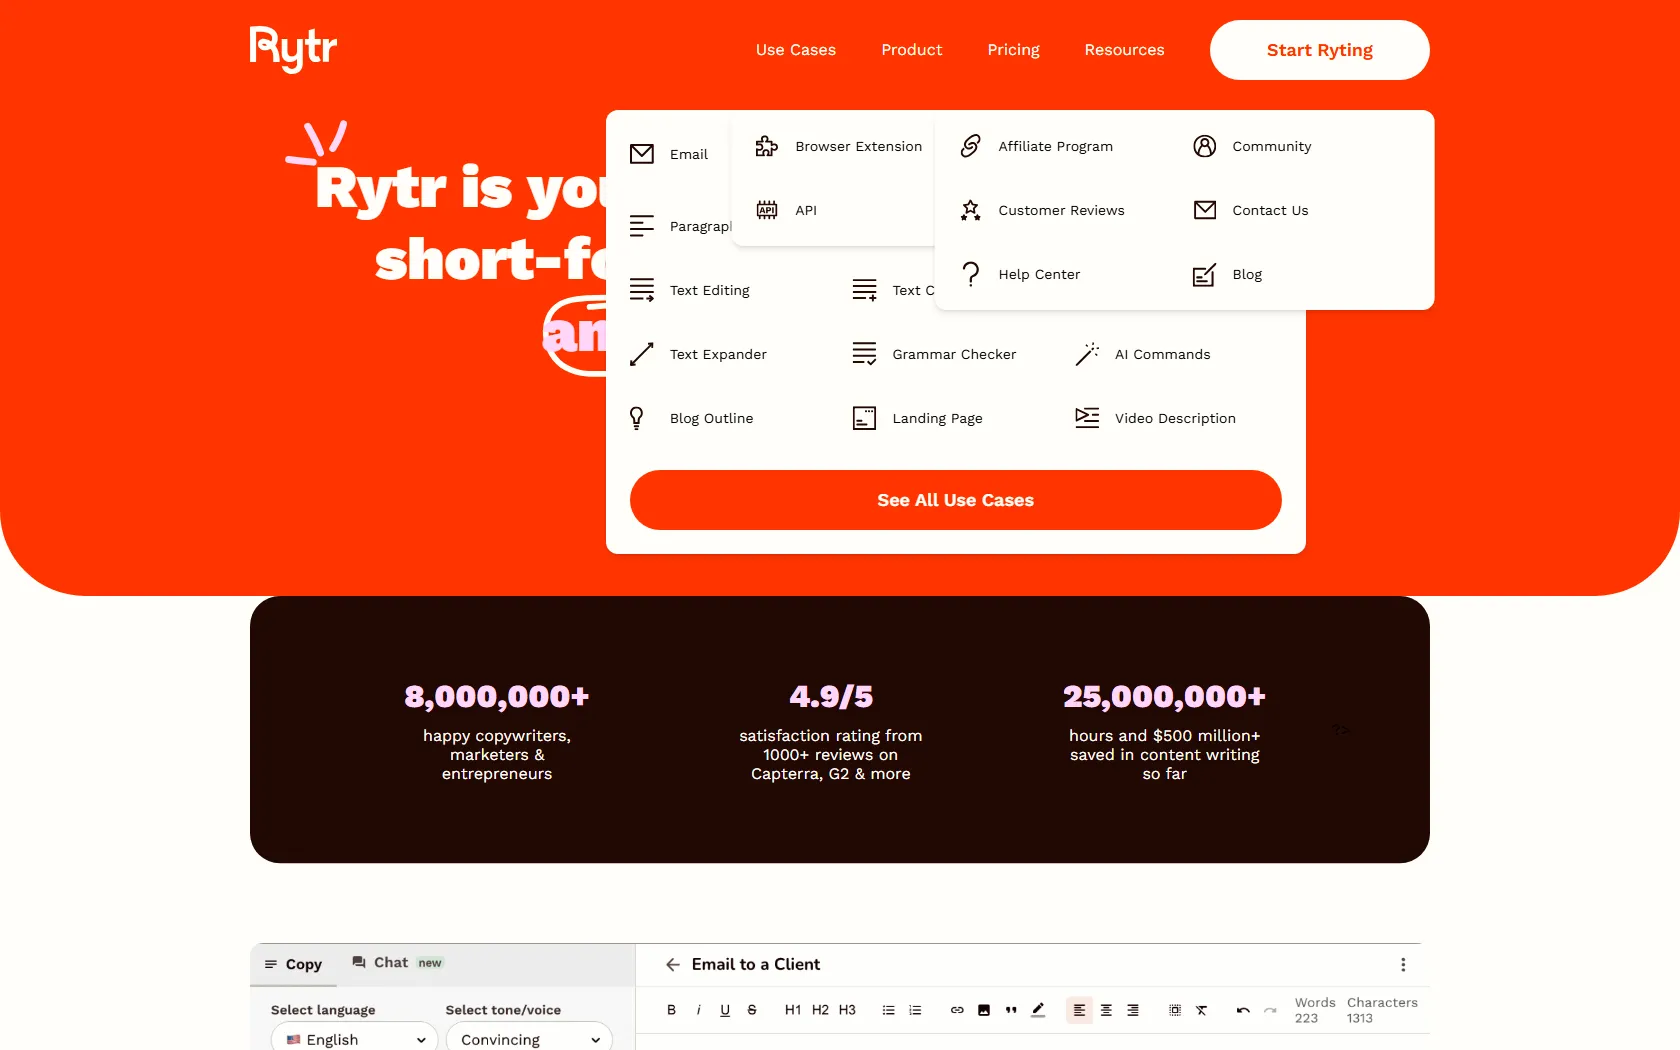
Task: Clear text formatting
Action: 1202,1010
